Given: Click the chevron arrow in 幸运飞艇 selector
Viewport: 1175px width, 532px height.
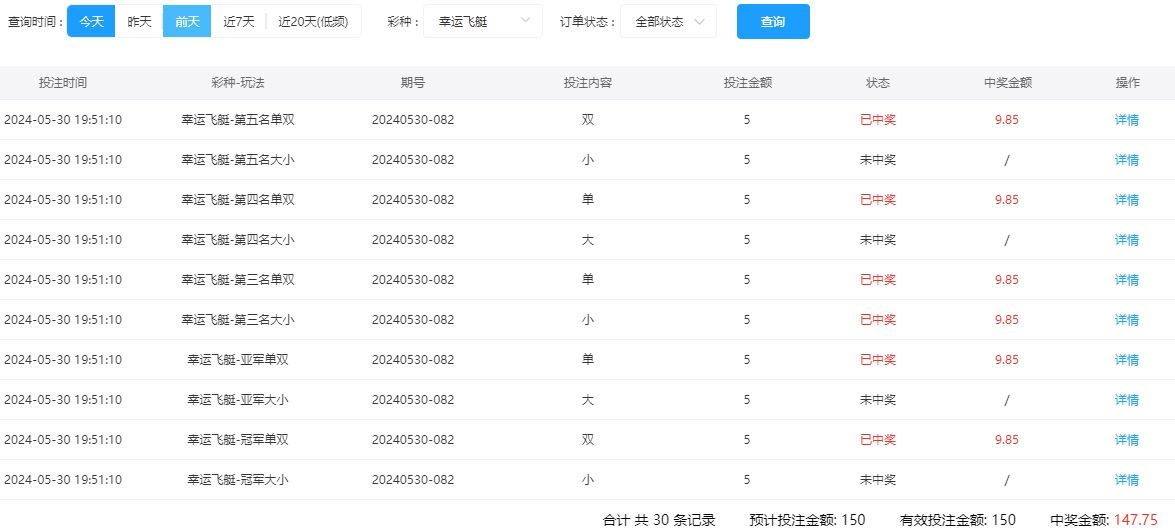Looking at the screenshot, I should (x=526, y=21).
